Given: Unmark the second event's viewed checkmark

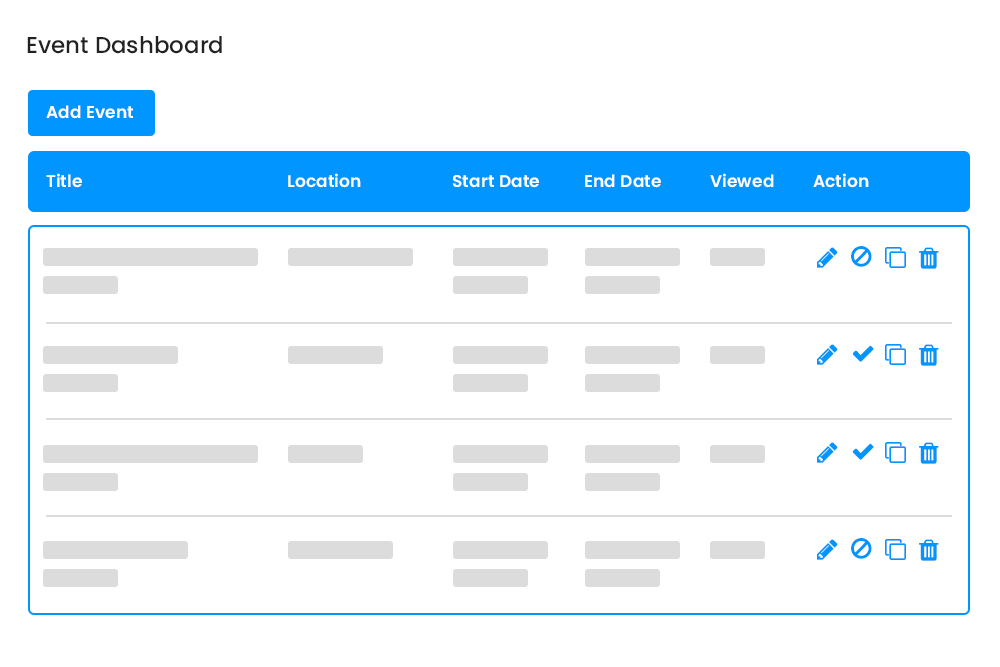Looking at the screenshot, I should coord(861,354).
